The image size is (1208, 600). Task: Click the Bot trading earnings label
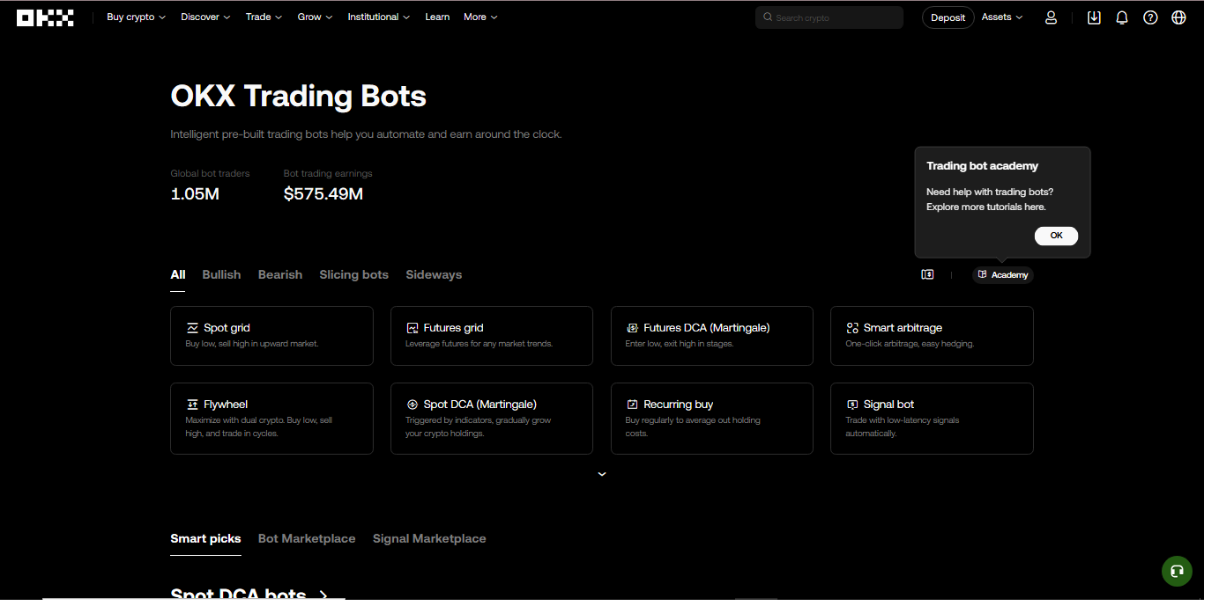pyautogui.click(x=328, y=173)
